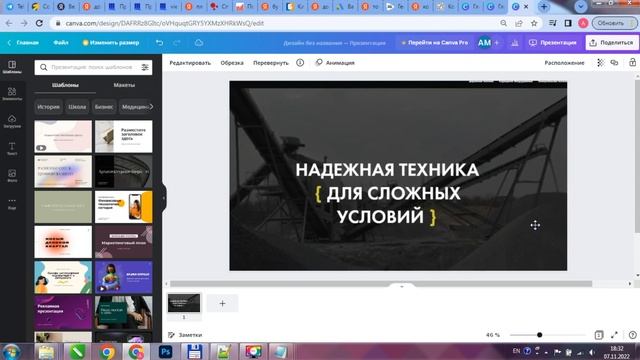The image size is (640, 360).
Task: Start Презентация presentation mode
Action: tap(553, 42)
